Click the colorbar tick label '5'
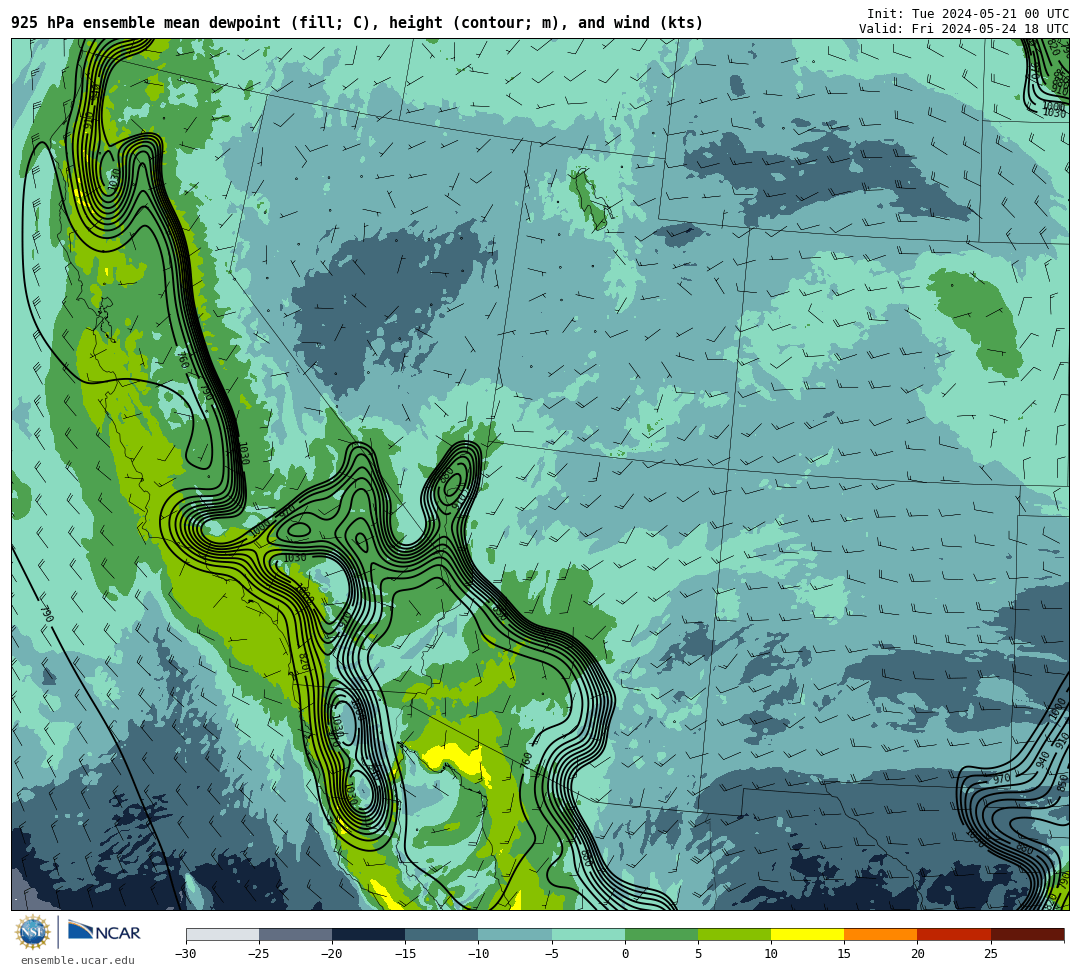Image resolution: width=1080 pixels, height=973 pixels. [x=698, y=954]
